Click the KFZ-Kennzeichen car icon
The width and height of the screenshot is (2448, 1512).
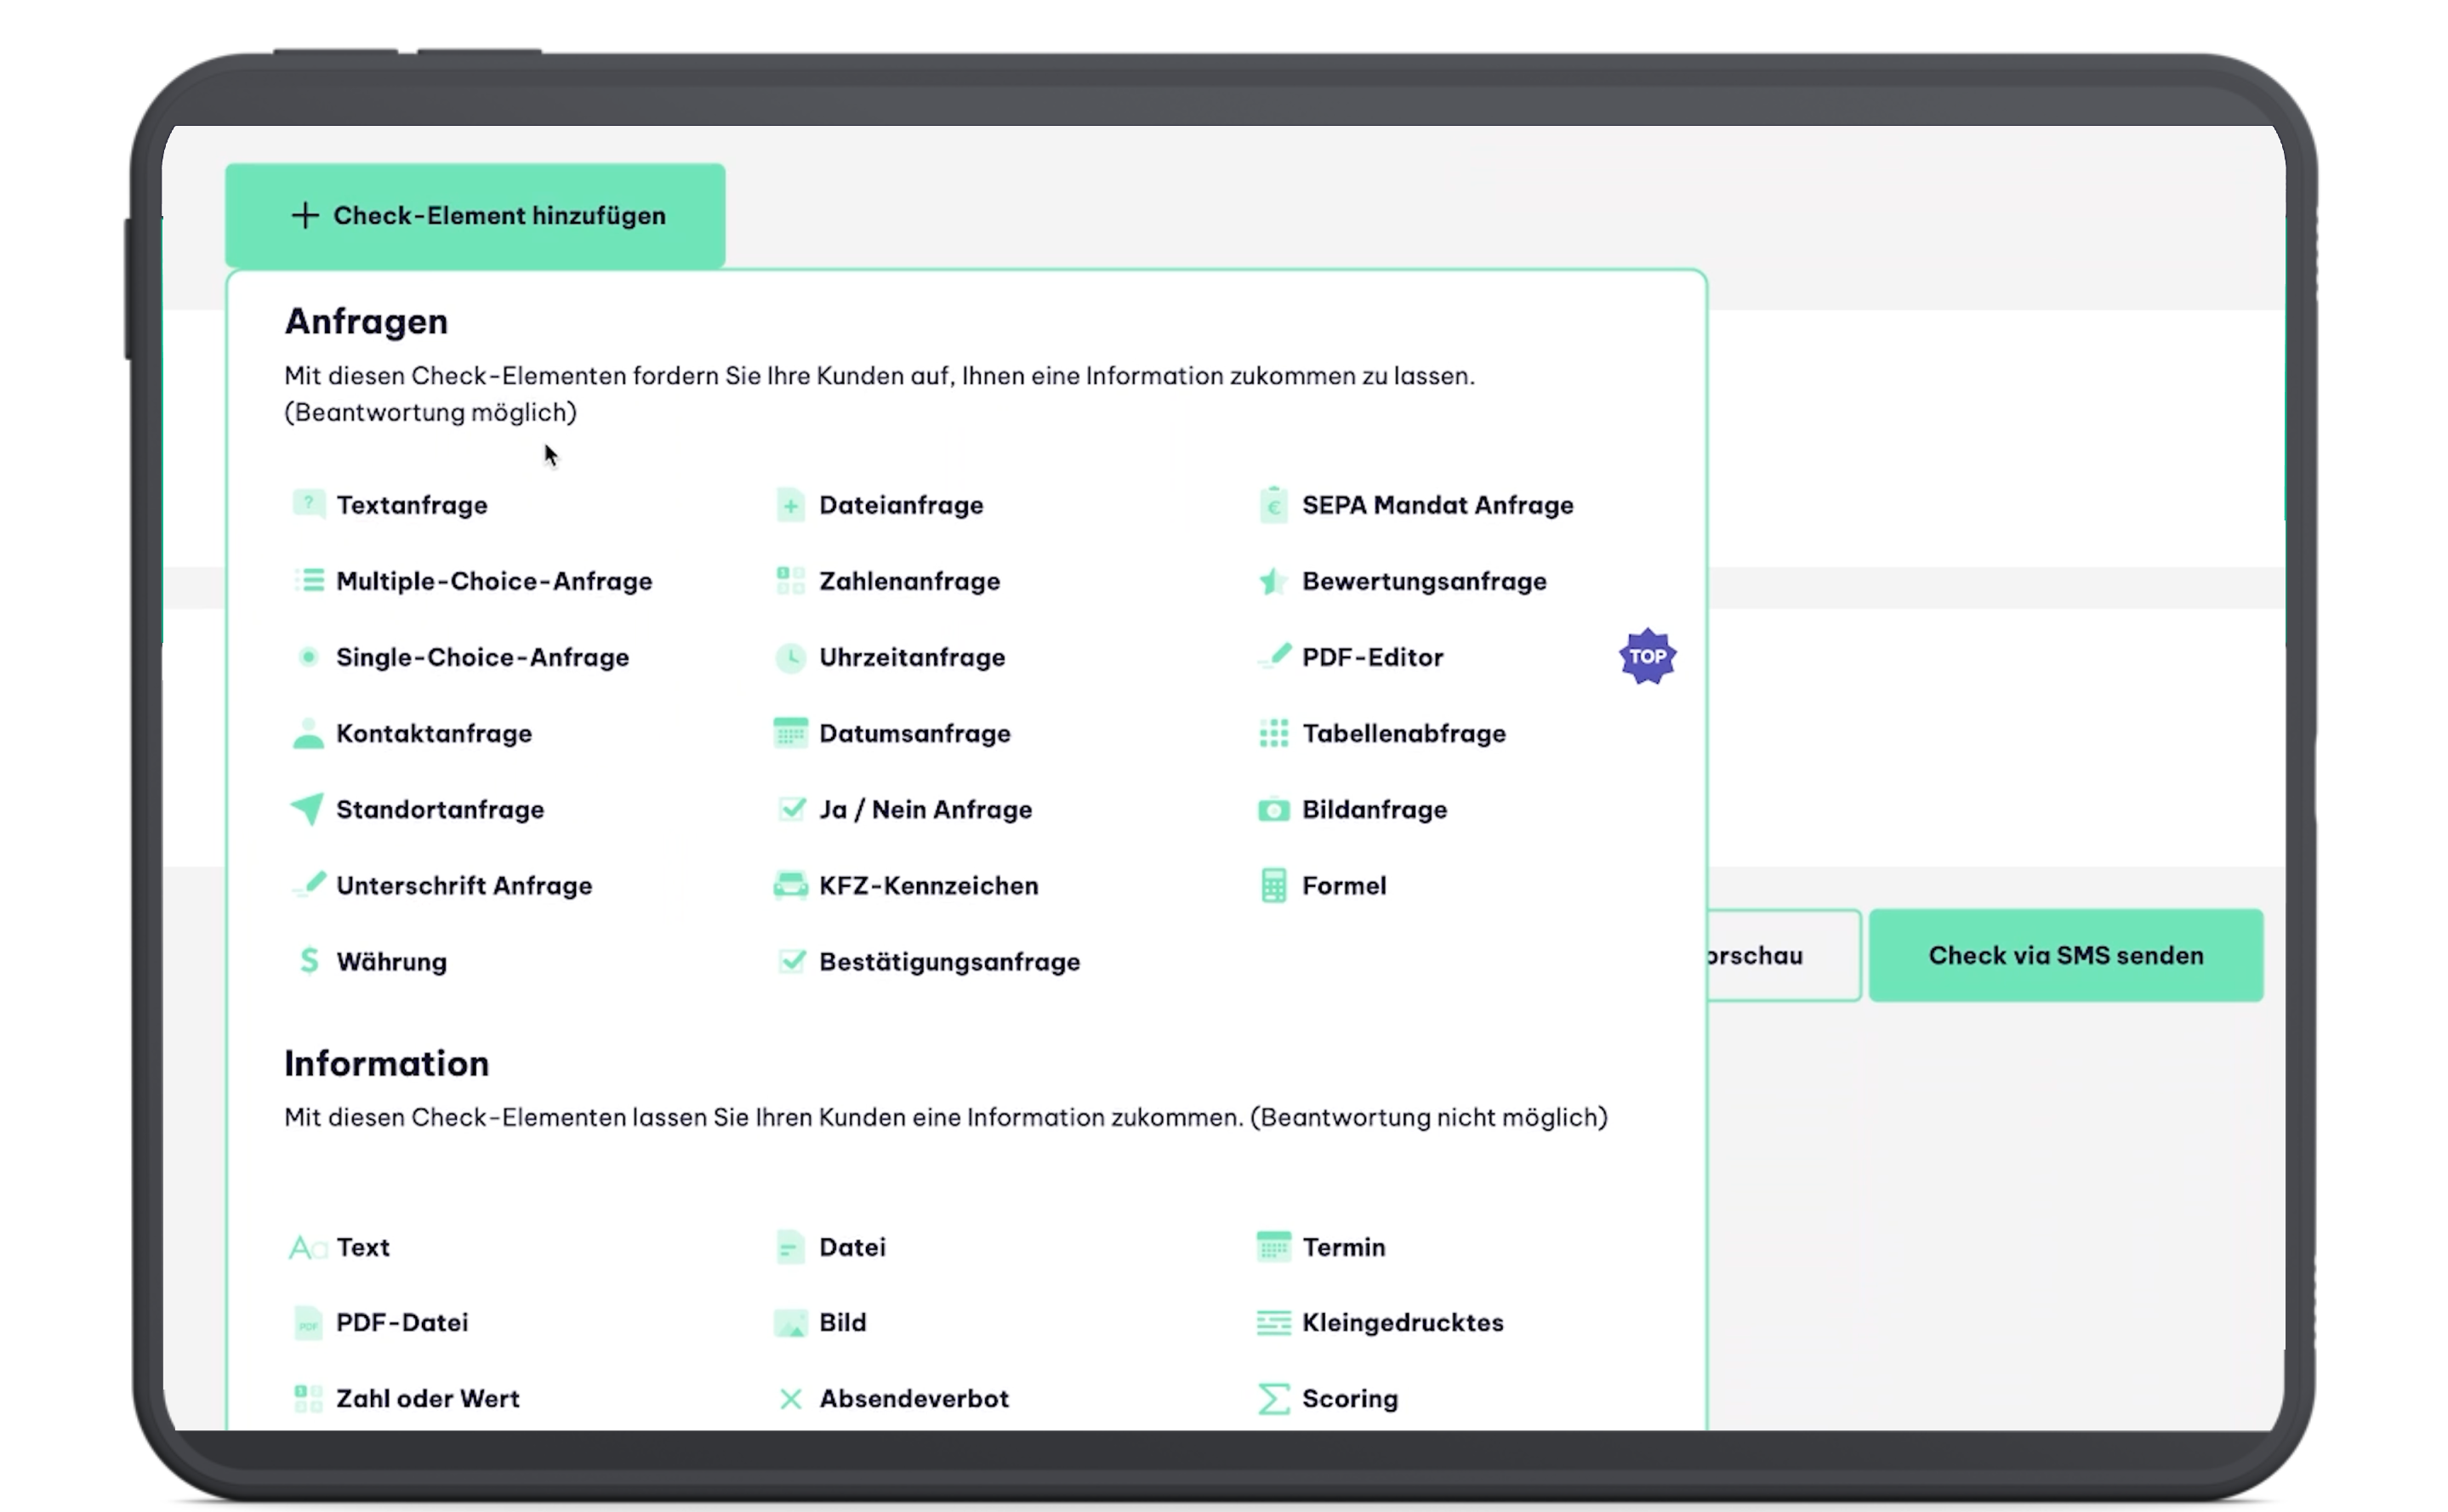click(x=790, y=885)
